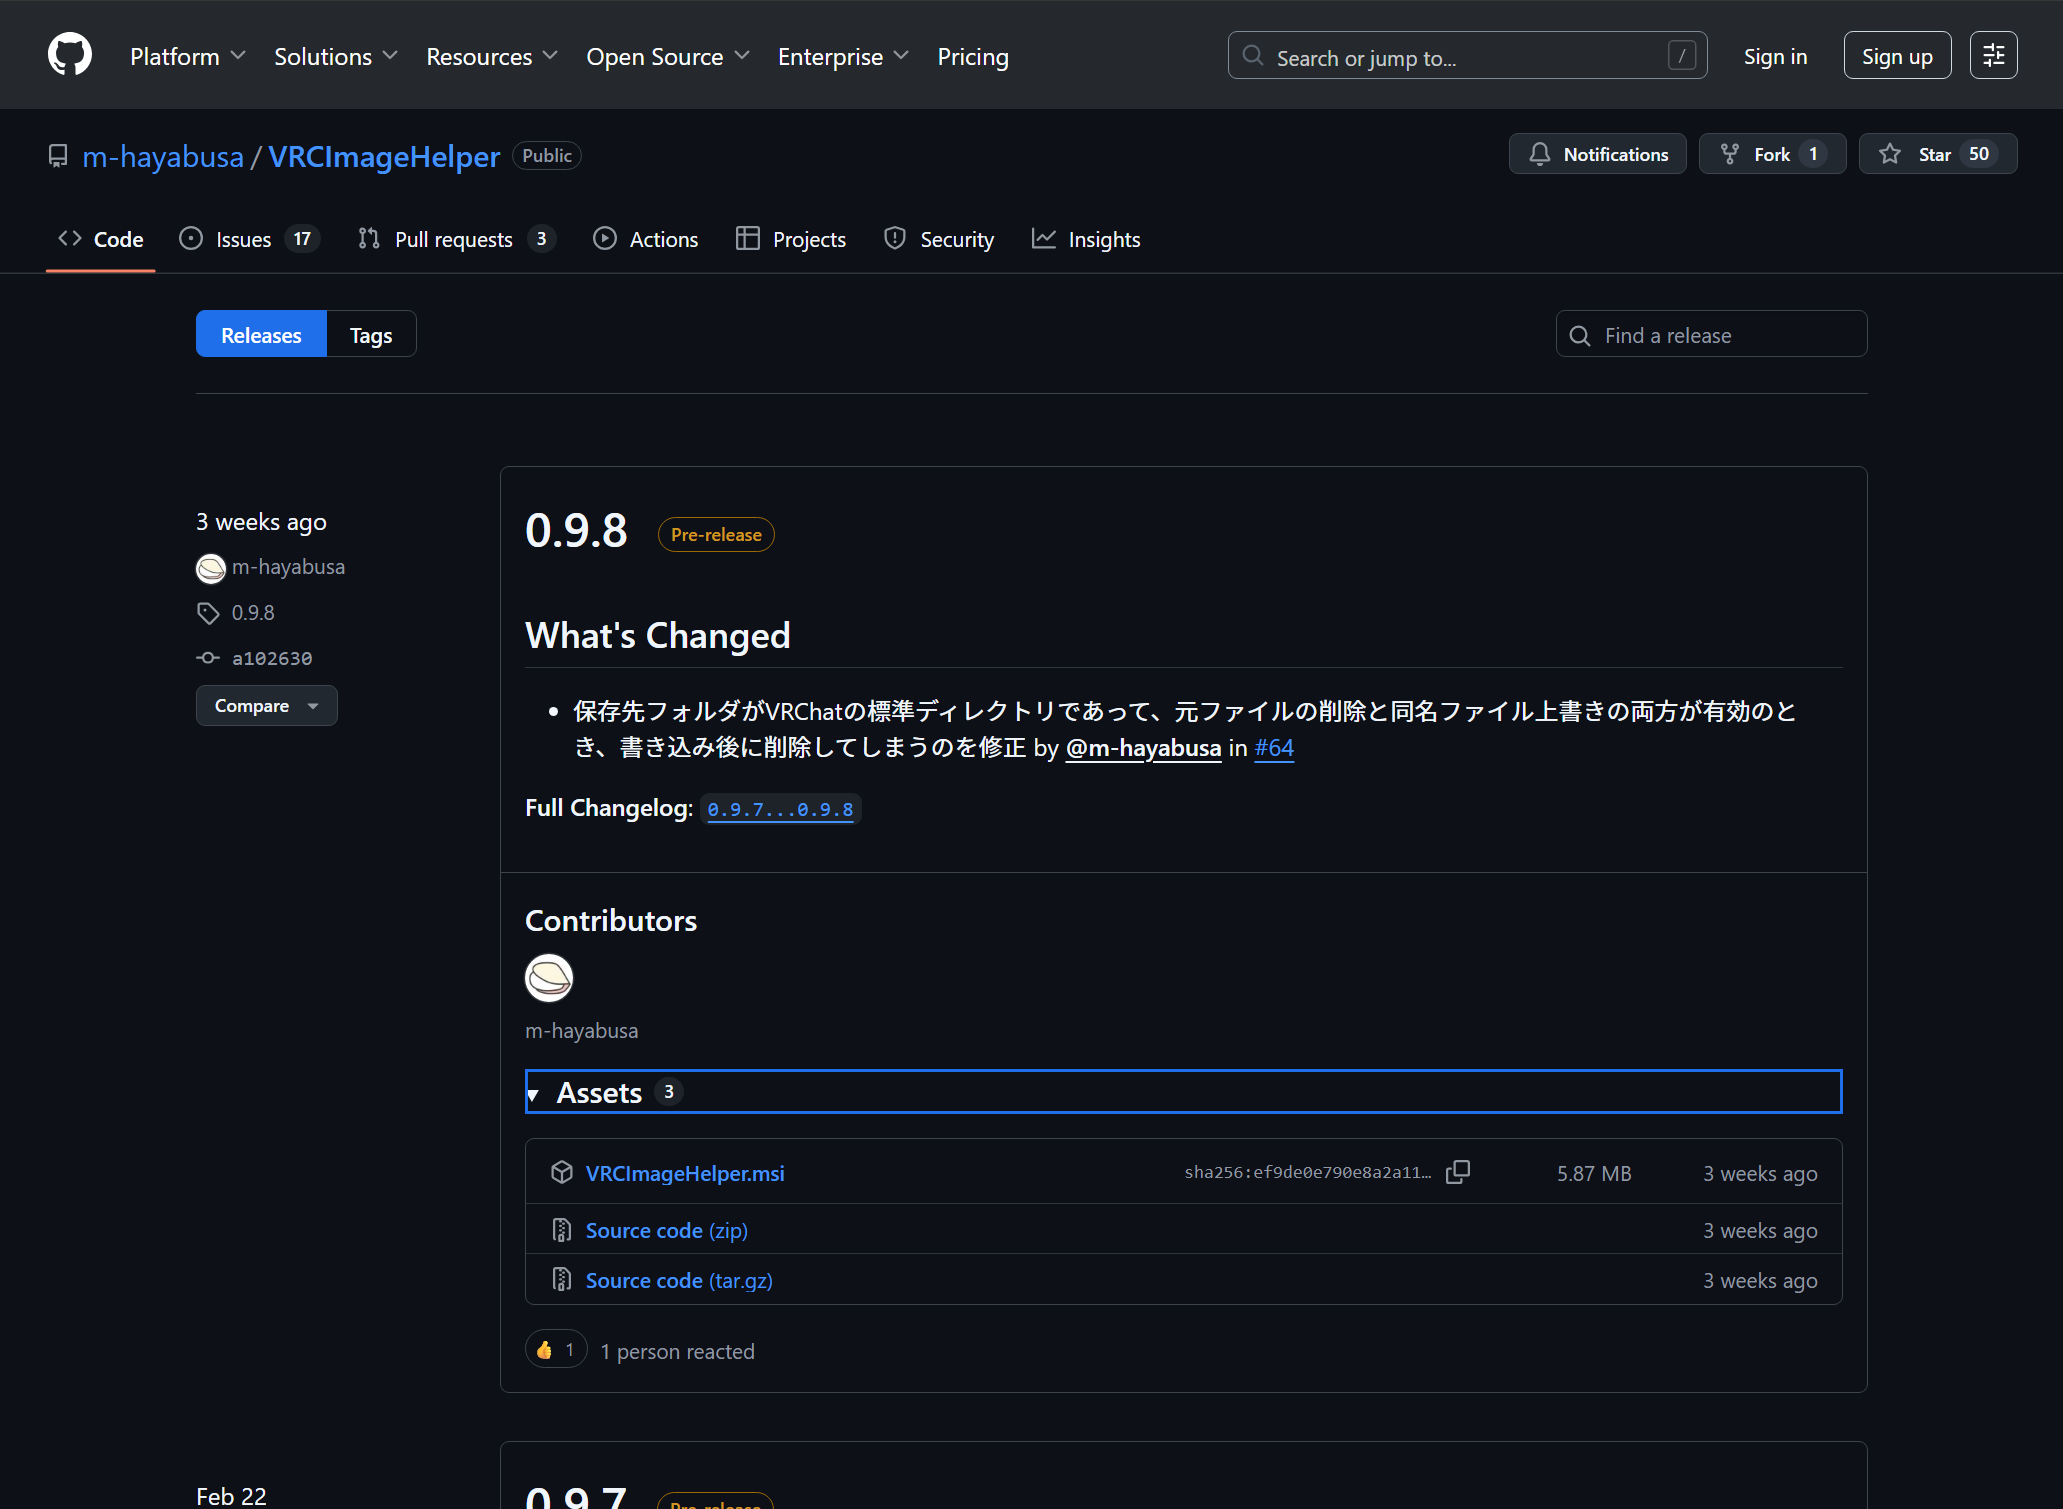Viewport: 2063px width, 1509px height.
Task: Open the Pull requests tab
Action: (x=454, y=238)
